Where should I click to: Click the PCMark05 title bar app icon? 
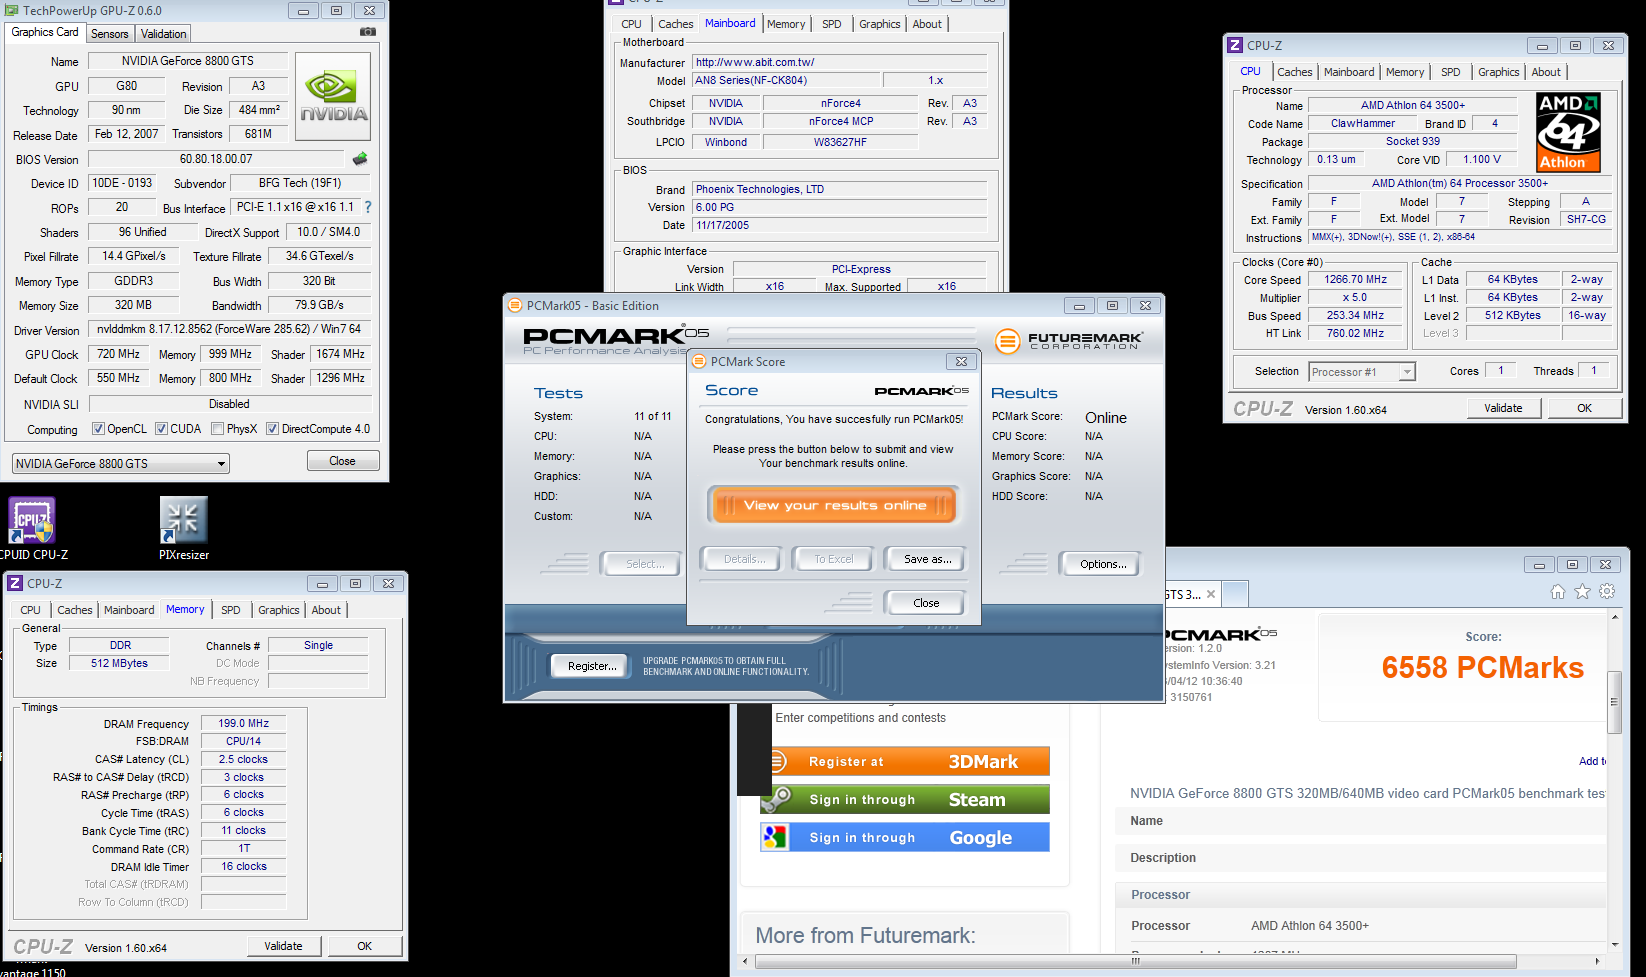(x=515, y=305)
